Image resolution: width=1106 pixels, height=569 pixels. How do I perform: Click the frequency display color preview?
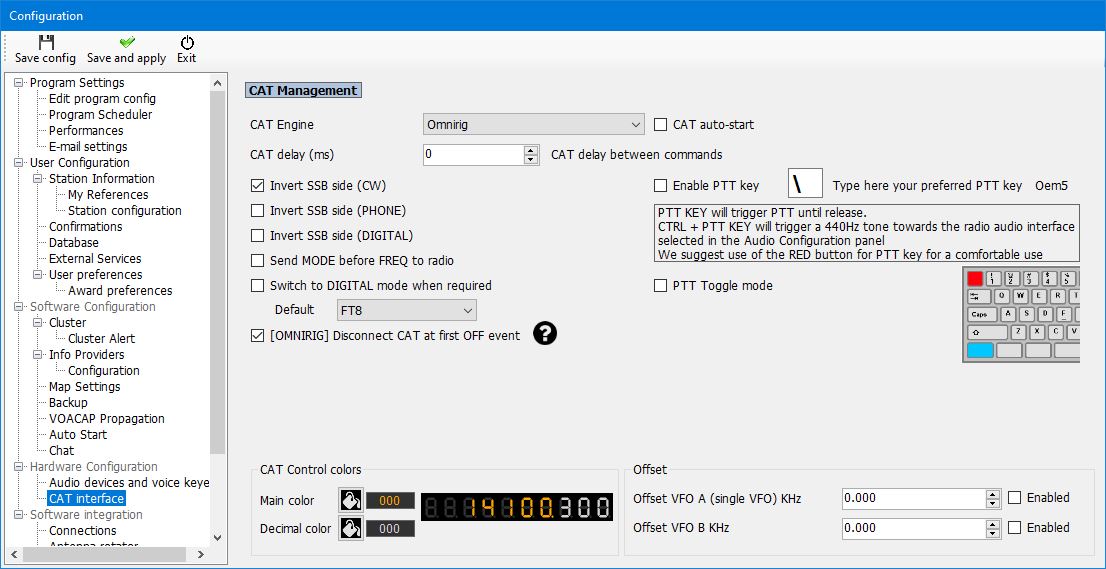click(x=517, y=507)
